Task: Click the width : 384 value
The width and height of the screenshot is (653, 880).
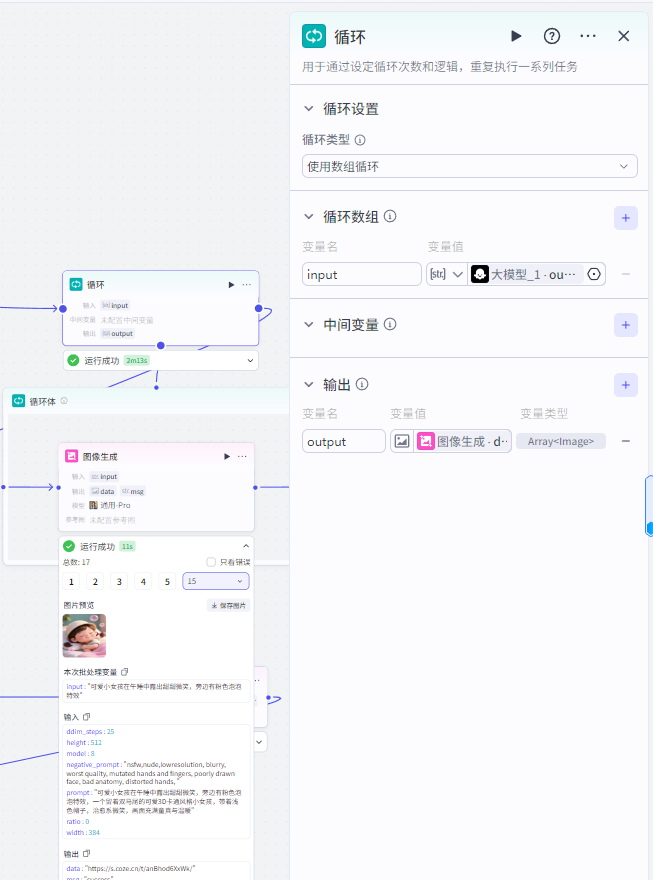Action: click(x=83, y=832)
